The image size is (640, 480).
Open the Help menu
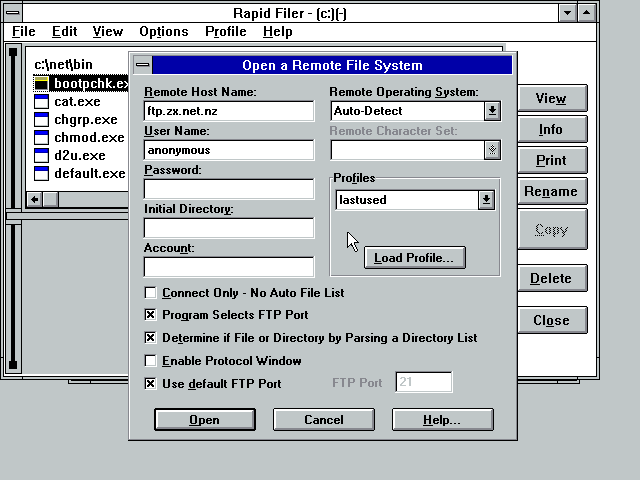pyautogui.click(x=278, y=31)
